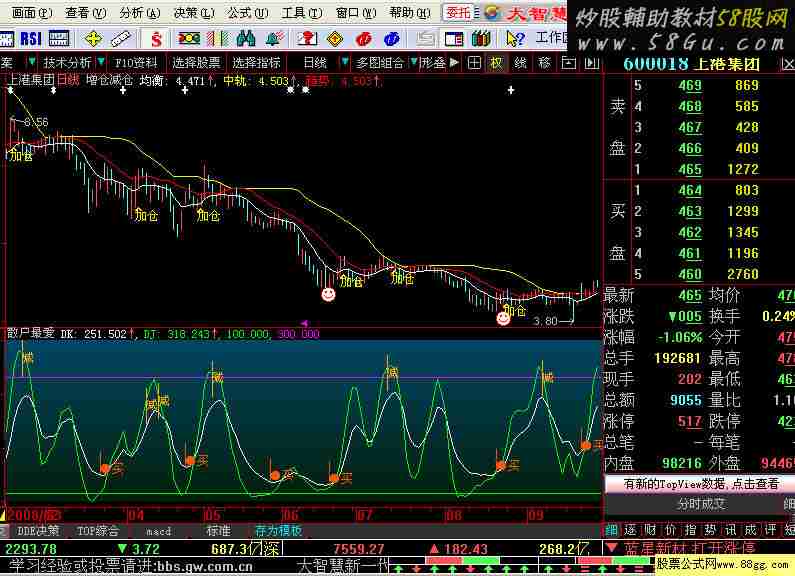795x576 pixels.
Task: Select the 势 tab in right panel
Action: [x=710, y=530]
